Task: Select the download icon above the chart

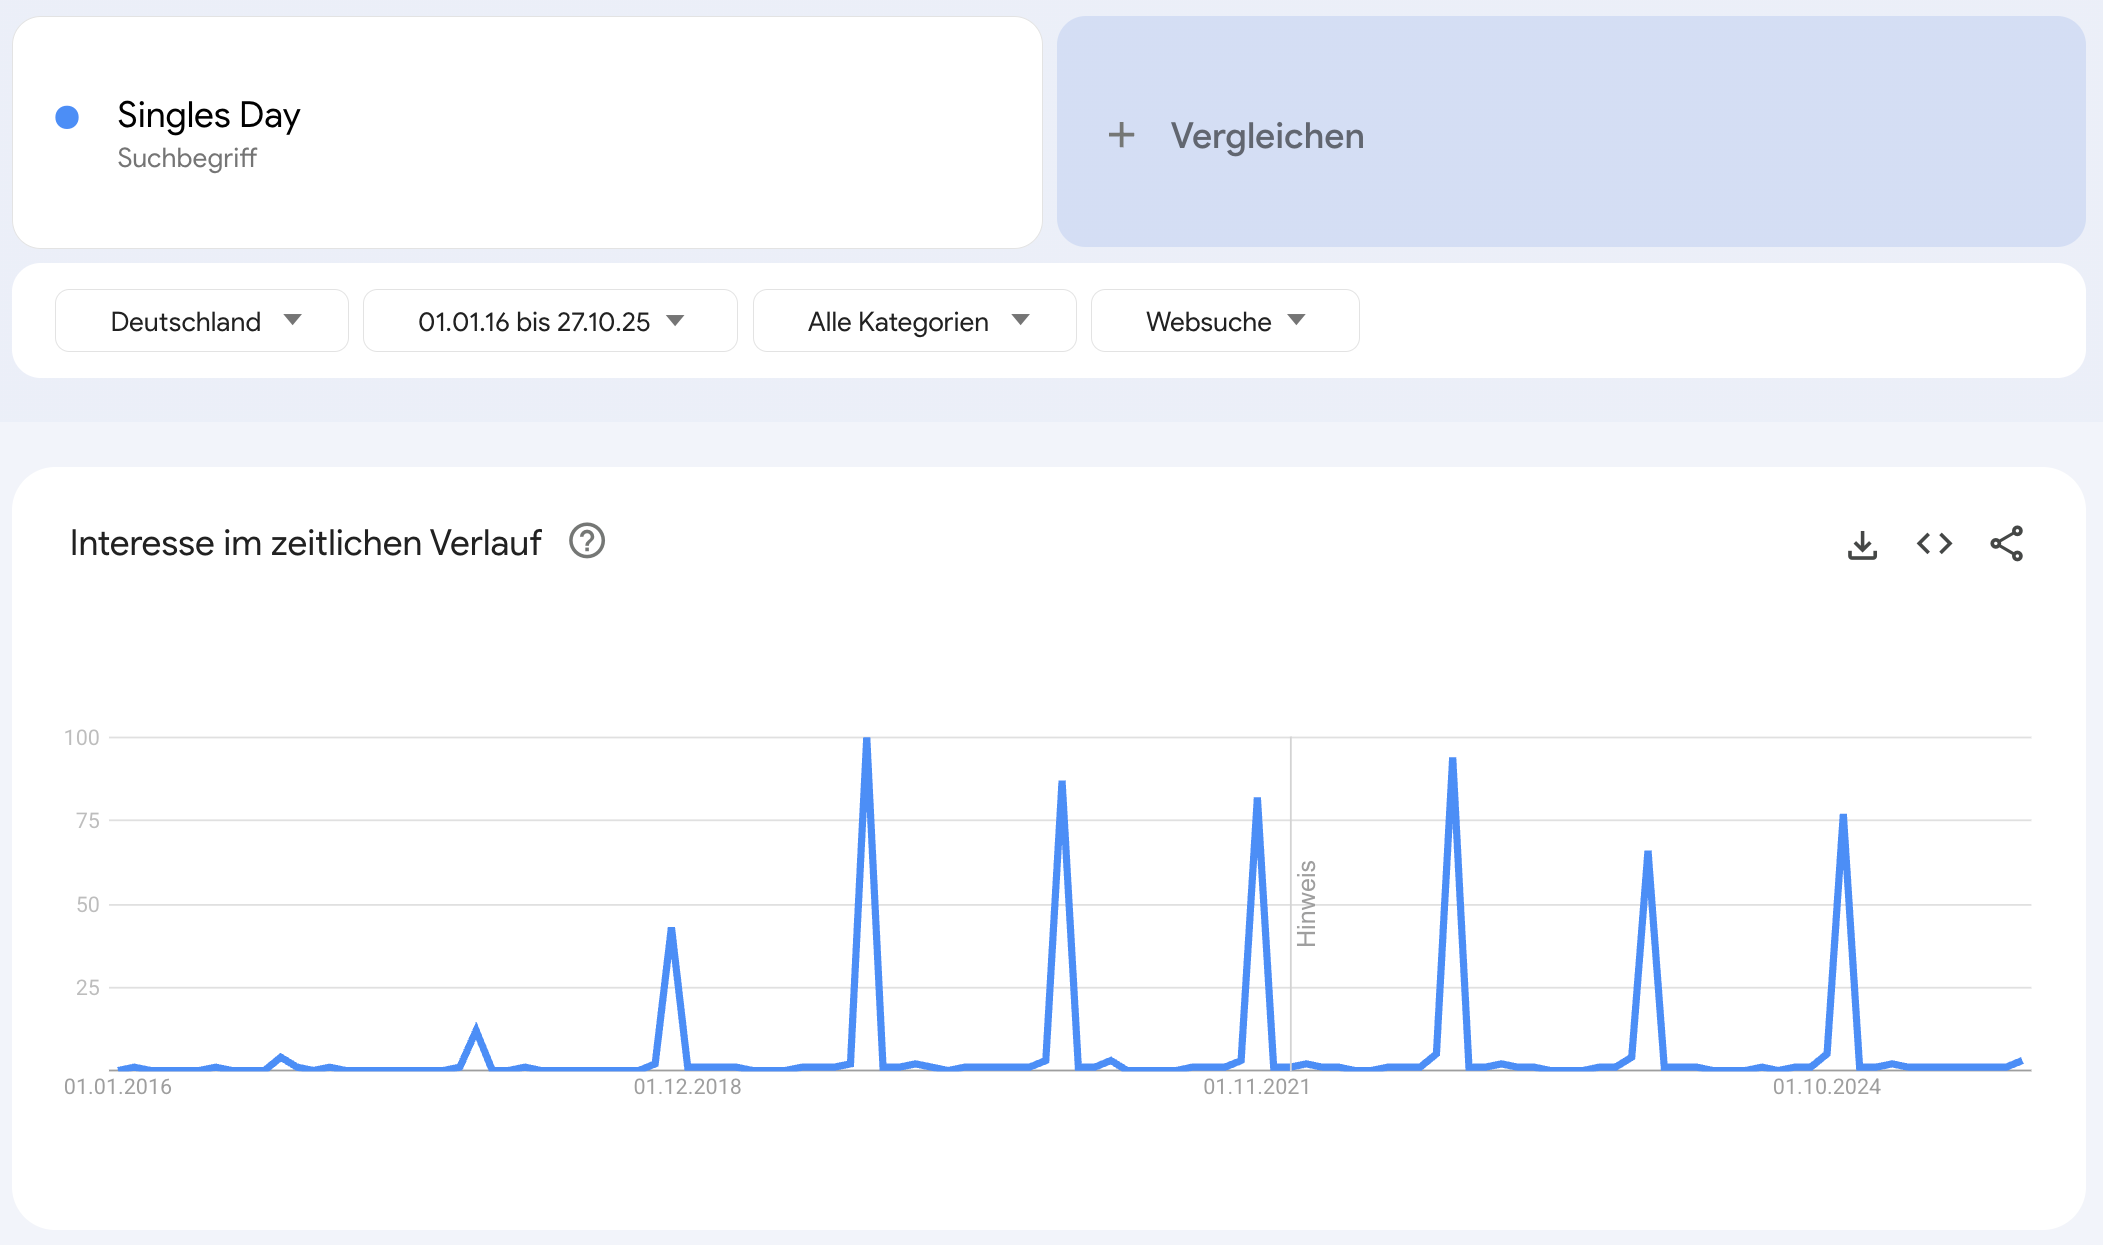Action: click(x=1862, y=543)
